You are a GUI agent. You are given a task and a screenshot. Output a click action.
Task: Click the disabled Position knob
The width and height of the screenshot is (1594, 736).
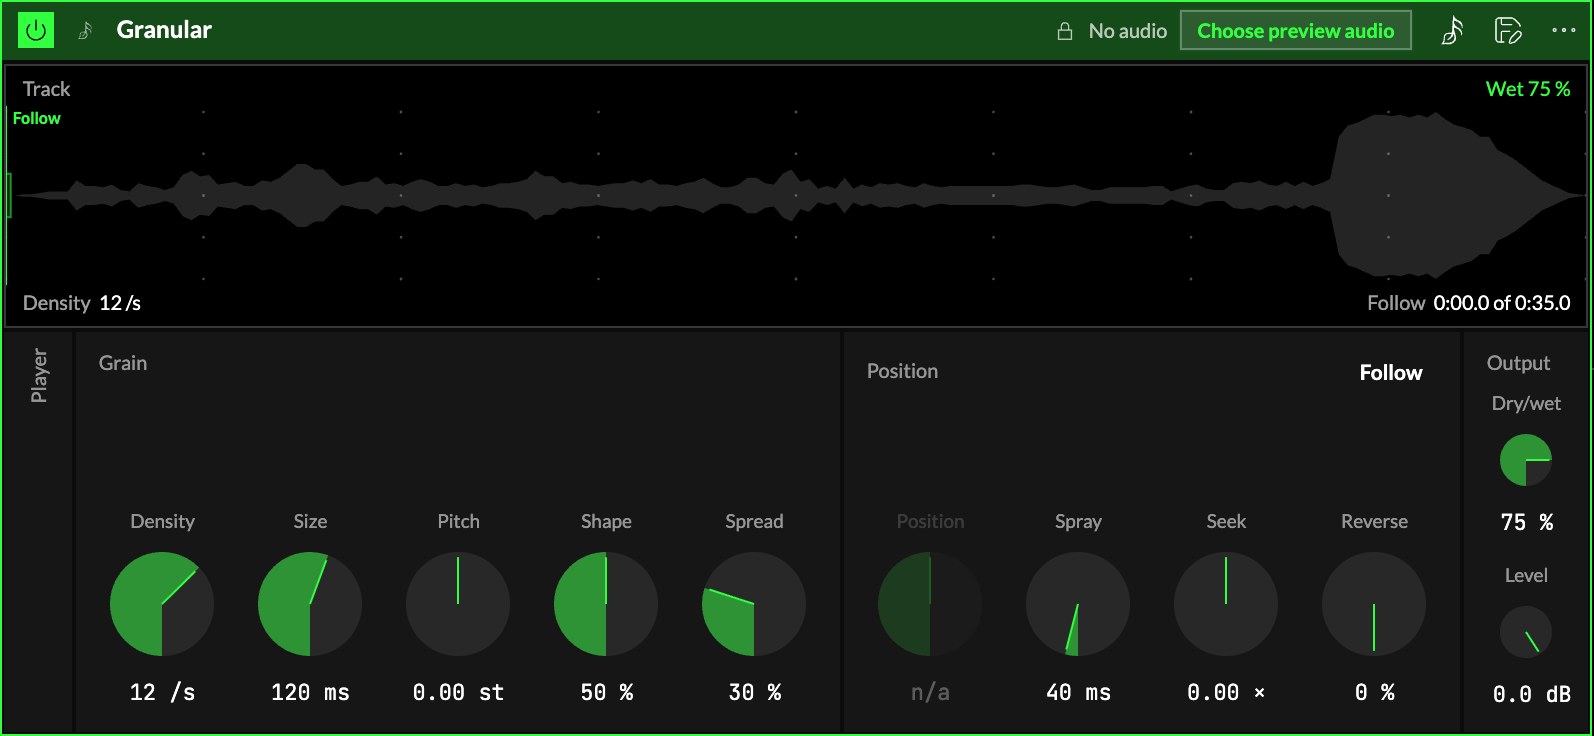tap(930, 604)
